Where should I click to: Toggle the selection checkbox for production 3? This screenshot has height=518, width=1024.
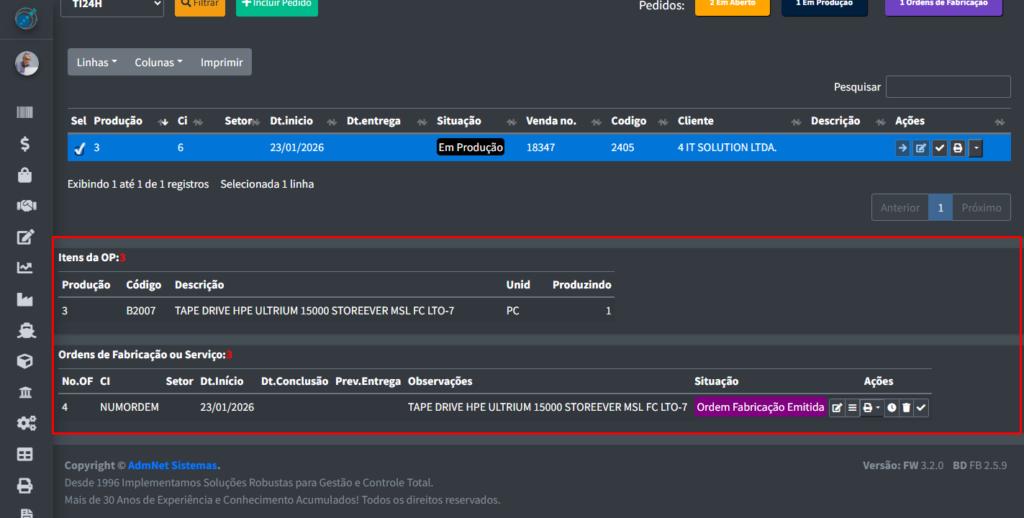(x=79, y=149)
